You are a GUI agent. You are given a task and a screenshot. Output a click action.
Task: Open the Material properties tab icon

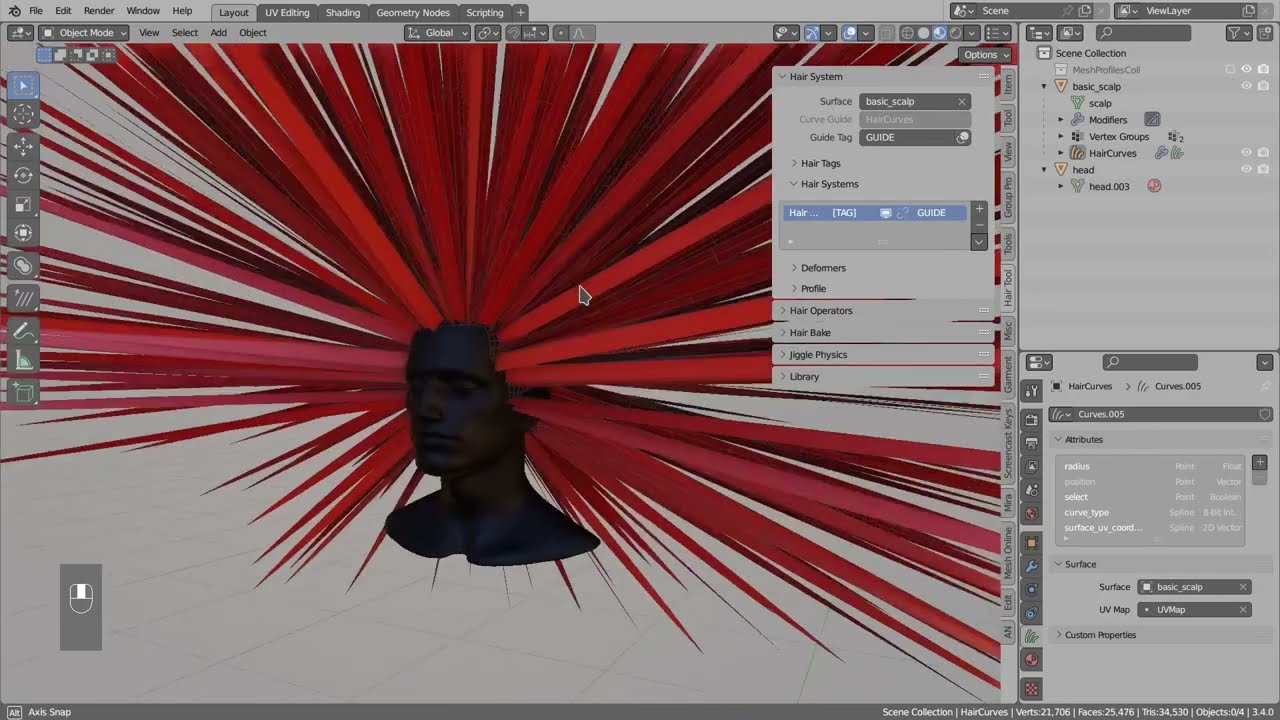(x=1031, y=660)
